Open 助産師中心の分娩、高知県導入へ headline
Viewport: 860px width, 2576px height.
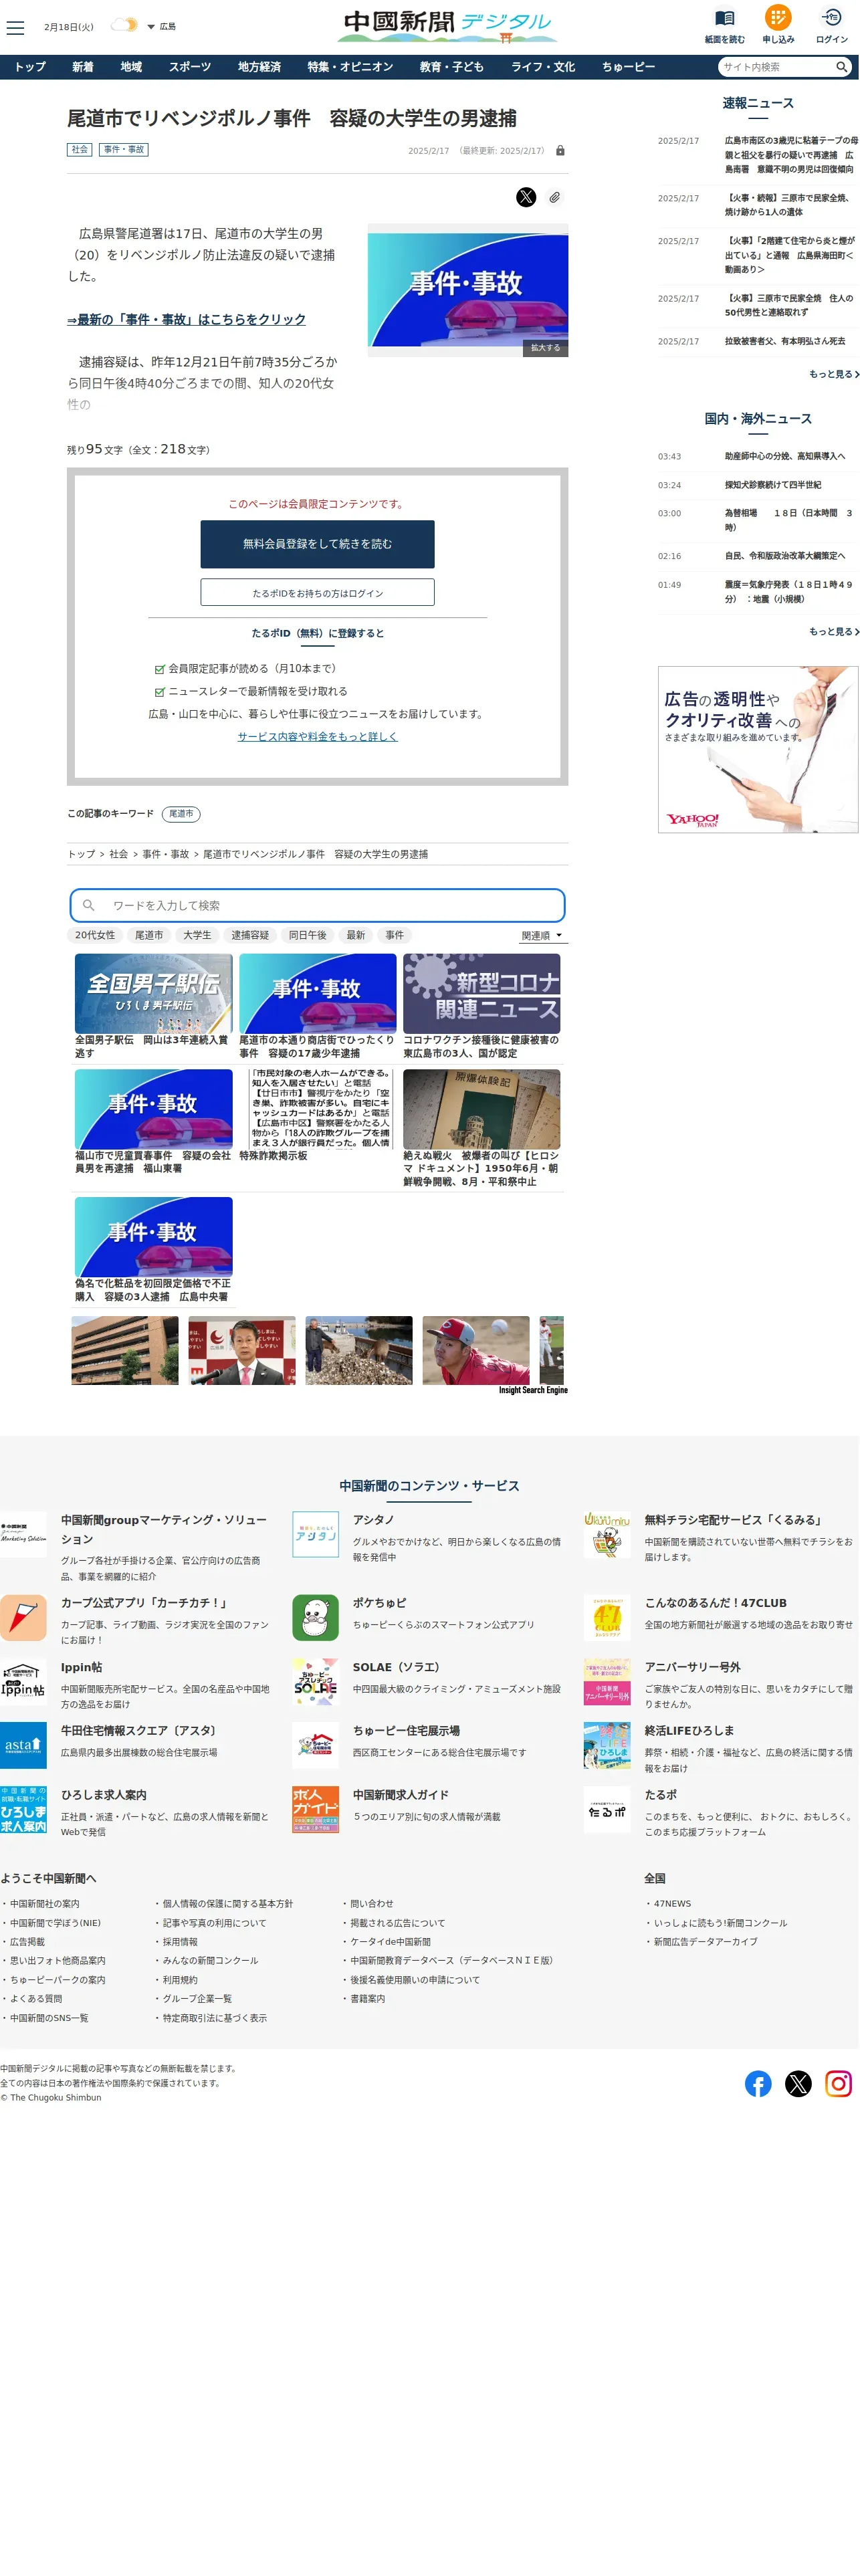point(785,457)
